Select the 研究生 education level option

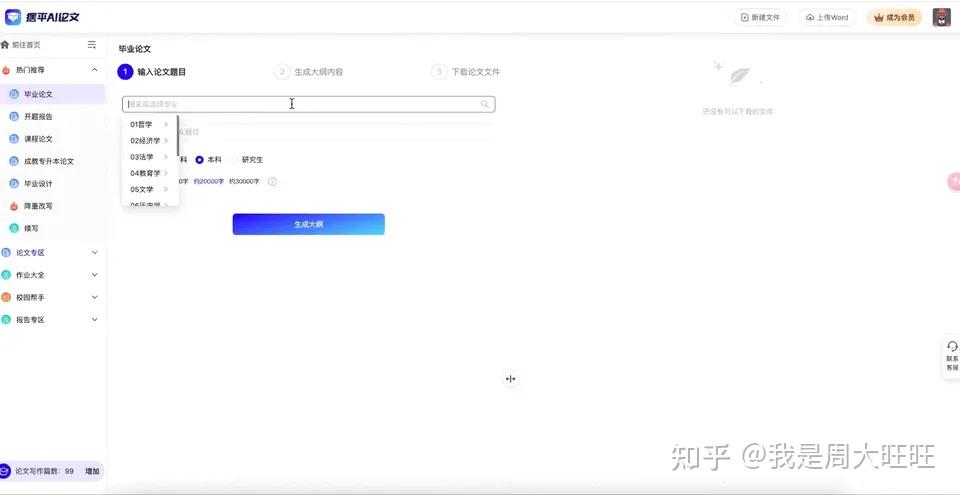click(x=247, y=160)
